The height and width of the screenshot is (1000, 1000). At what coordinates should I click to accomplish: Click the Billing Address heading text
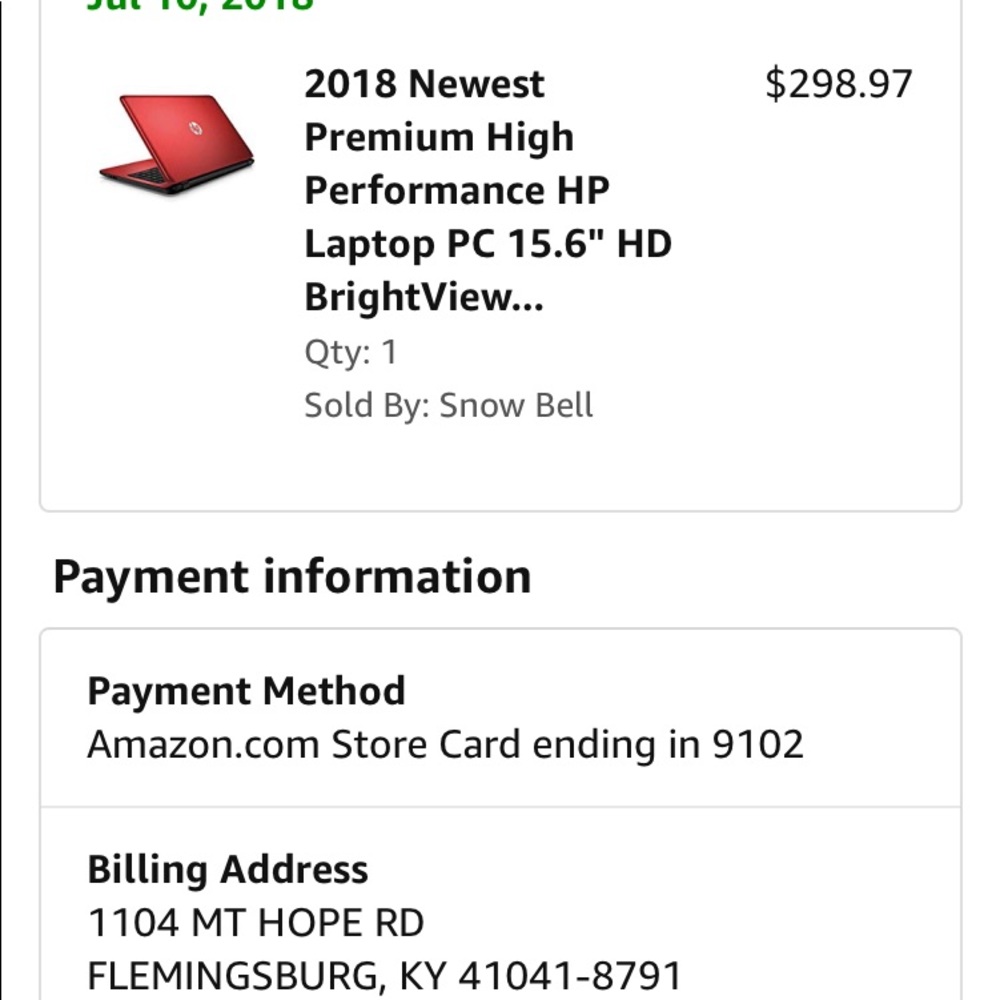229,869
